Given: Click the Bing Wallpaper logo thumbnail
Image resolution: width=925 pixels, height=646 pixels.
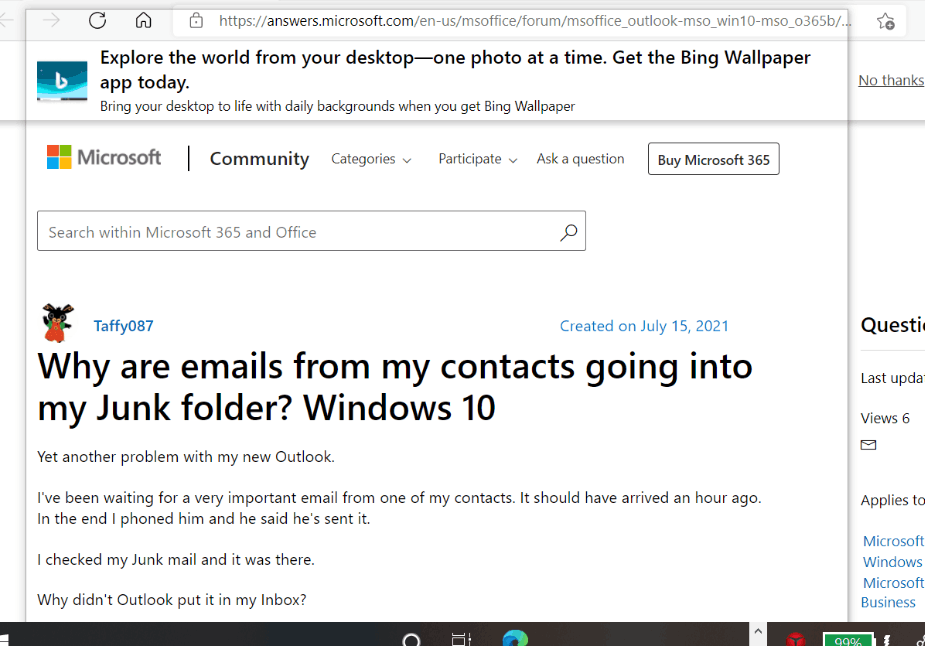Looking at the screenshot, I should 62,81.
